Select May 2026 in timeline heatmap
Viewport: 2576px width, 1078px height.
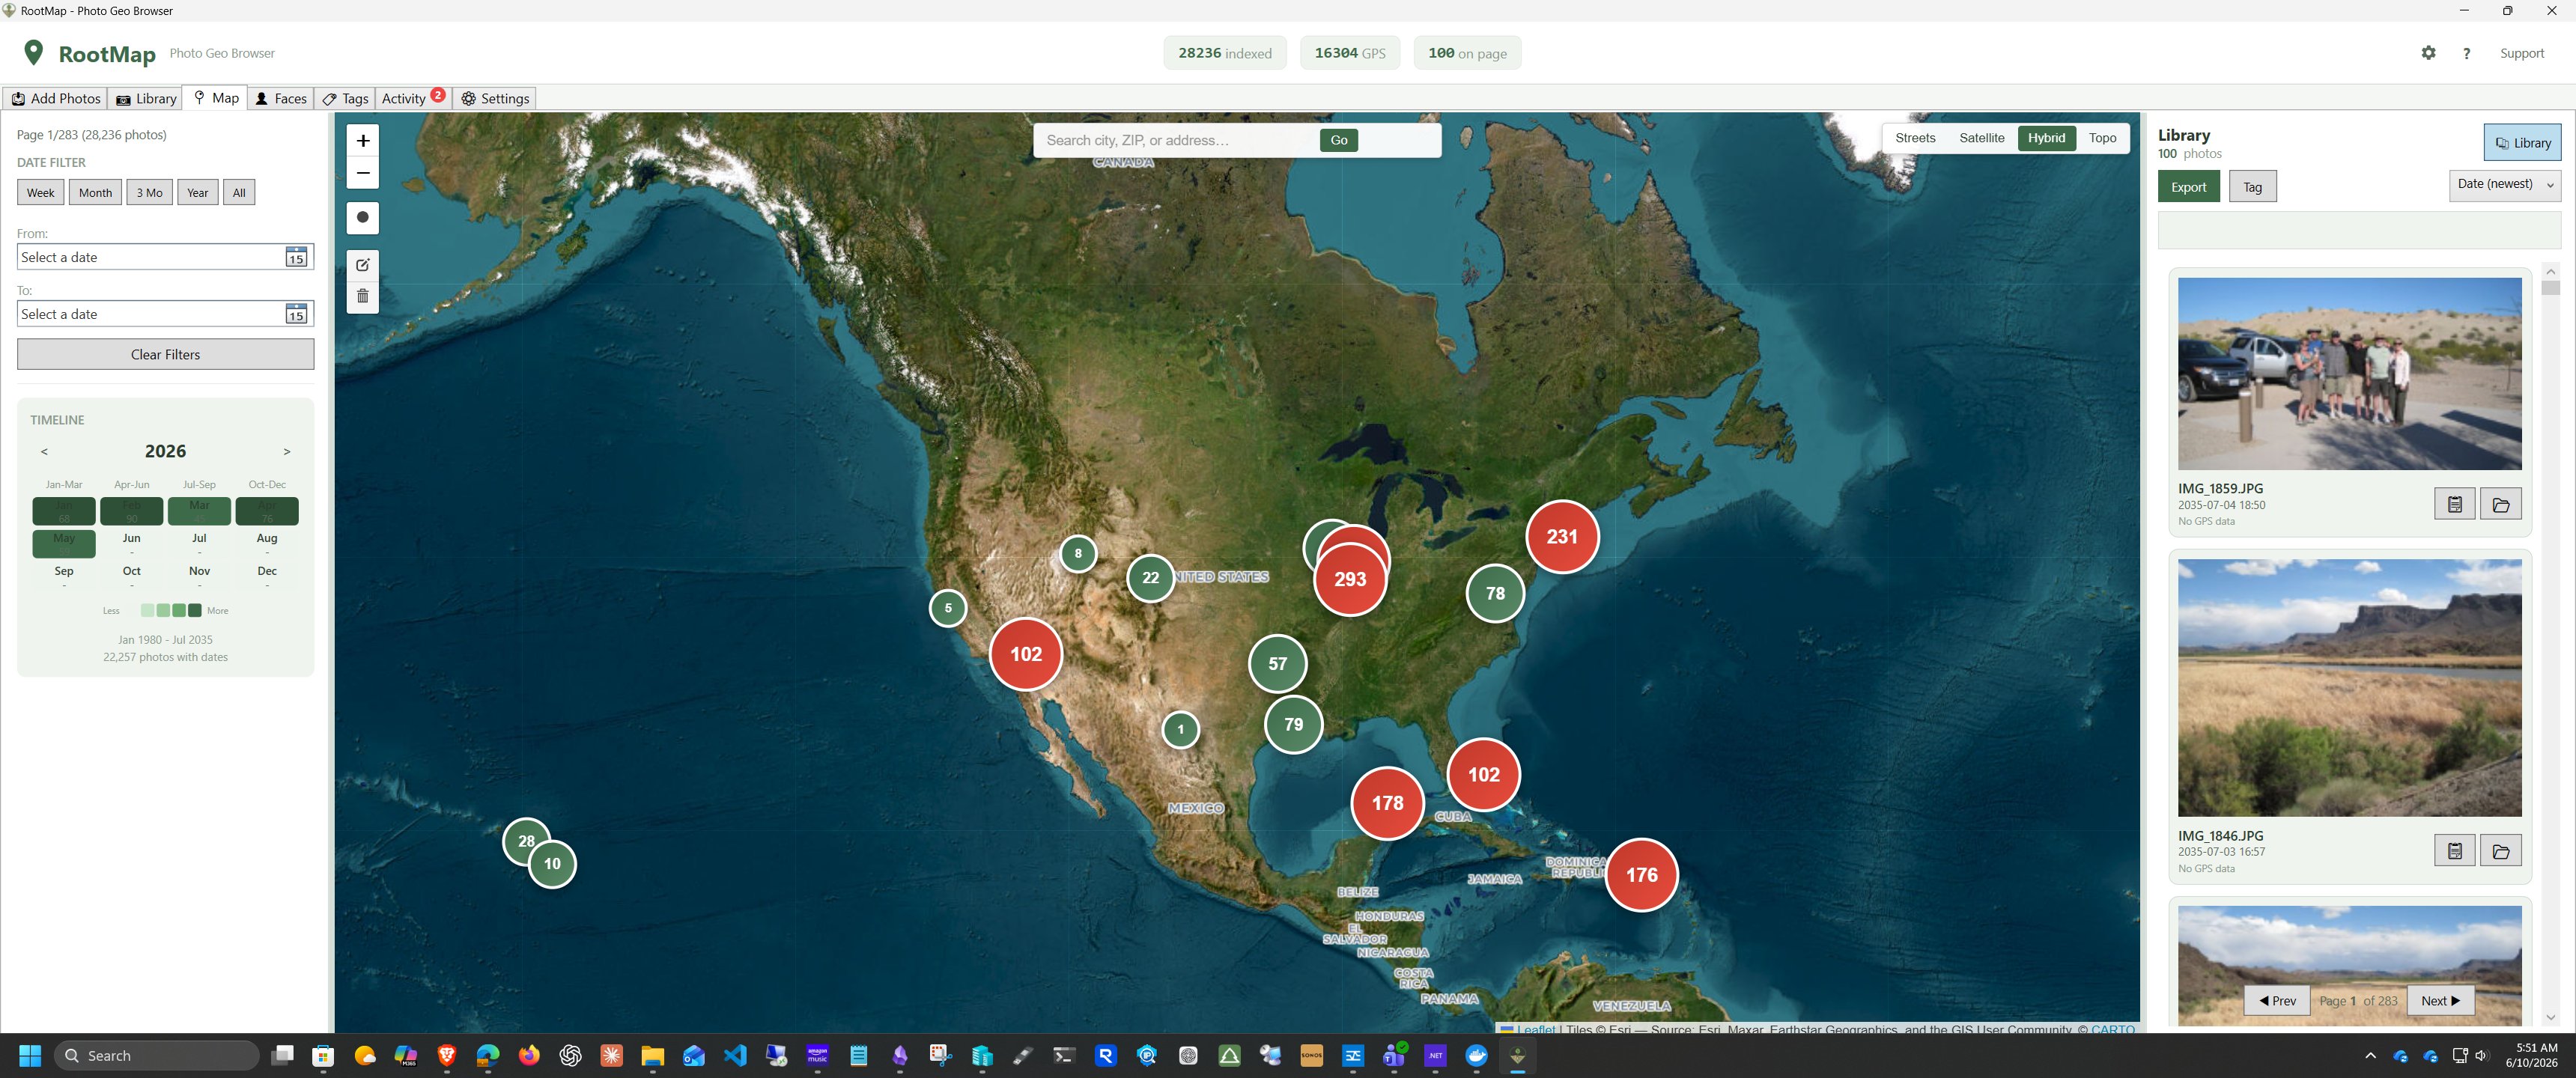[x=64, y=544]
